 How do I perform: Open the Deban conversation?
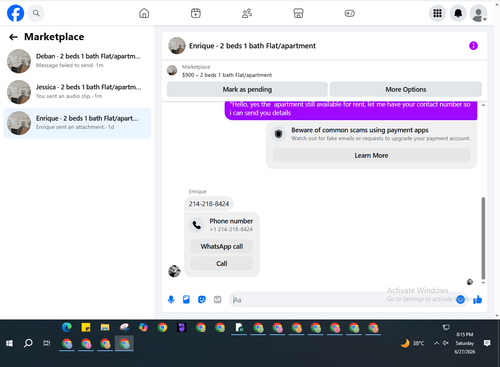[77, 61]
